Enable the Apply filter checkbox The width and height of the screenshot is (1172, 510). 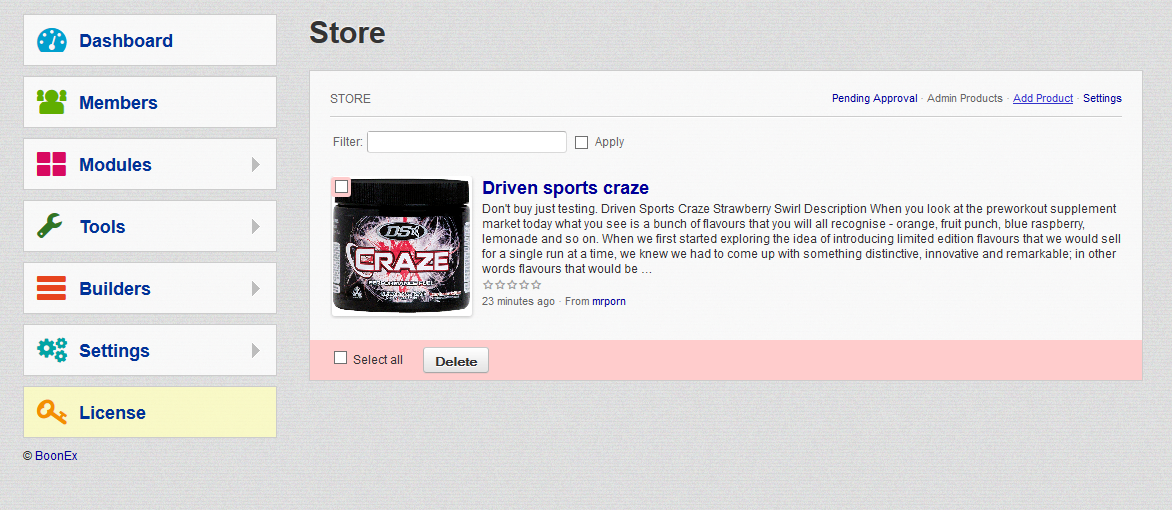pos(582,142)
